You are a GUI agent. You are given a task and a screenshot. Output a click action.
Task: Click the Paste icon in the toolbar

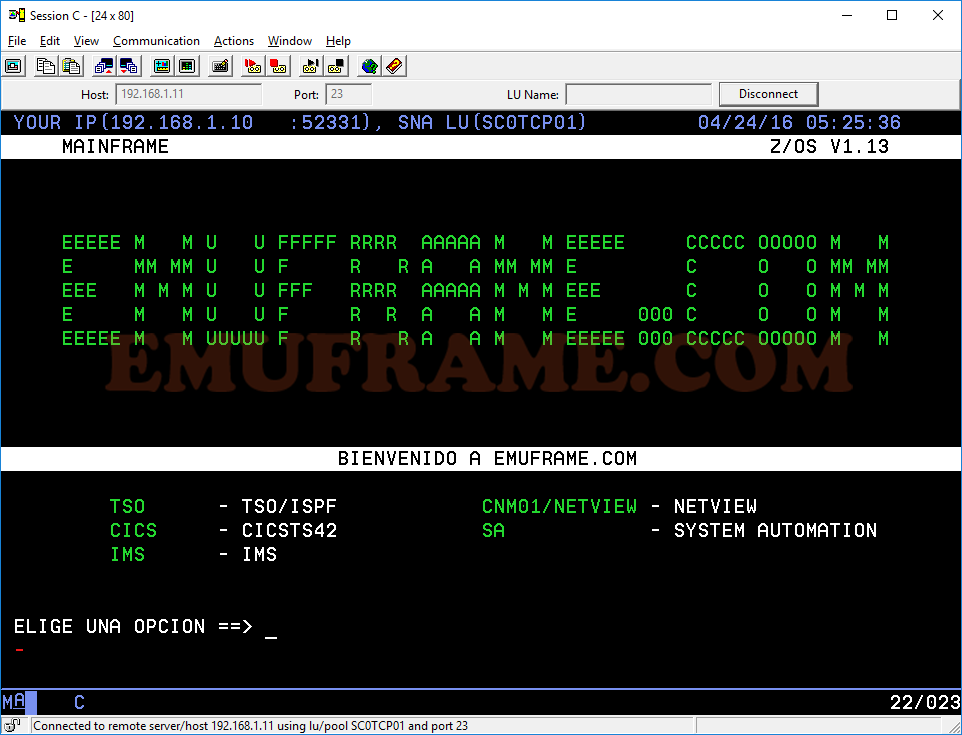click(70, 66)
